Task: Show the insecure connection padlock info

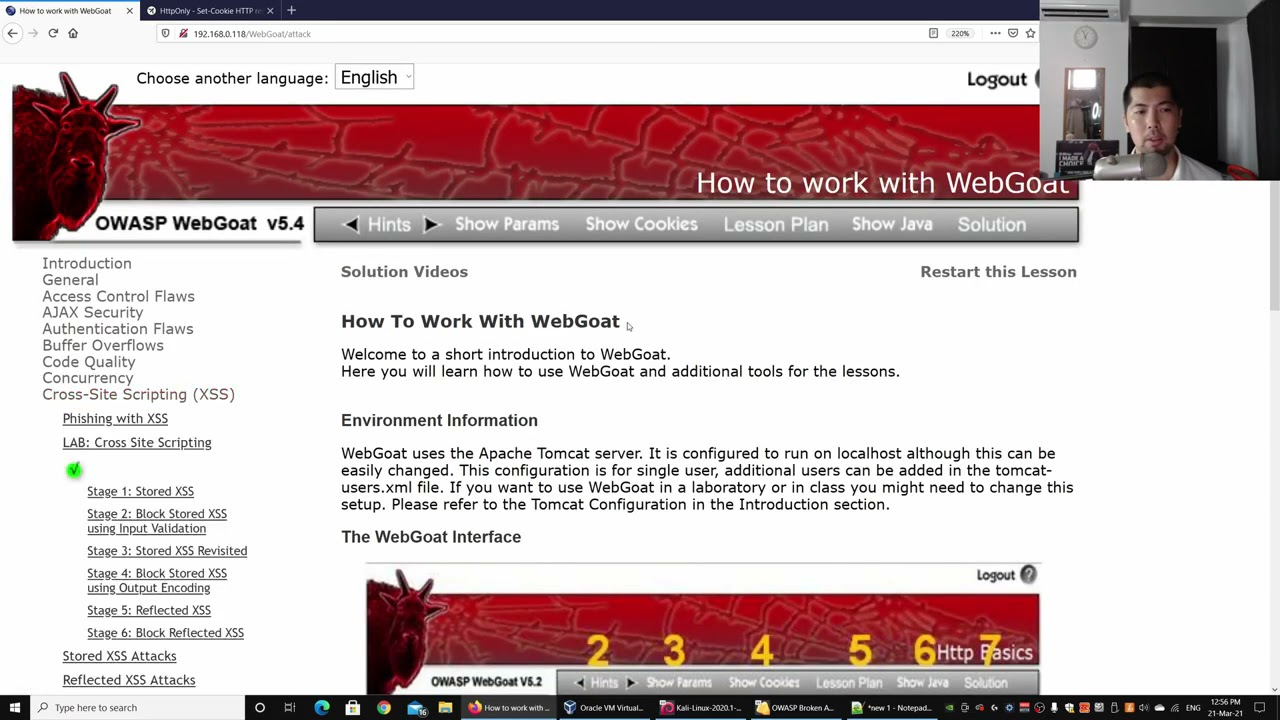Action: coord(183,33)
